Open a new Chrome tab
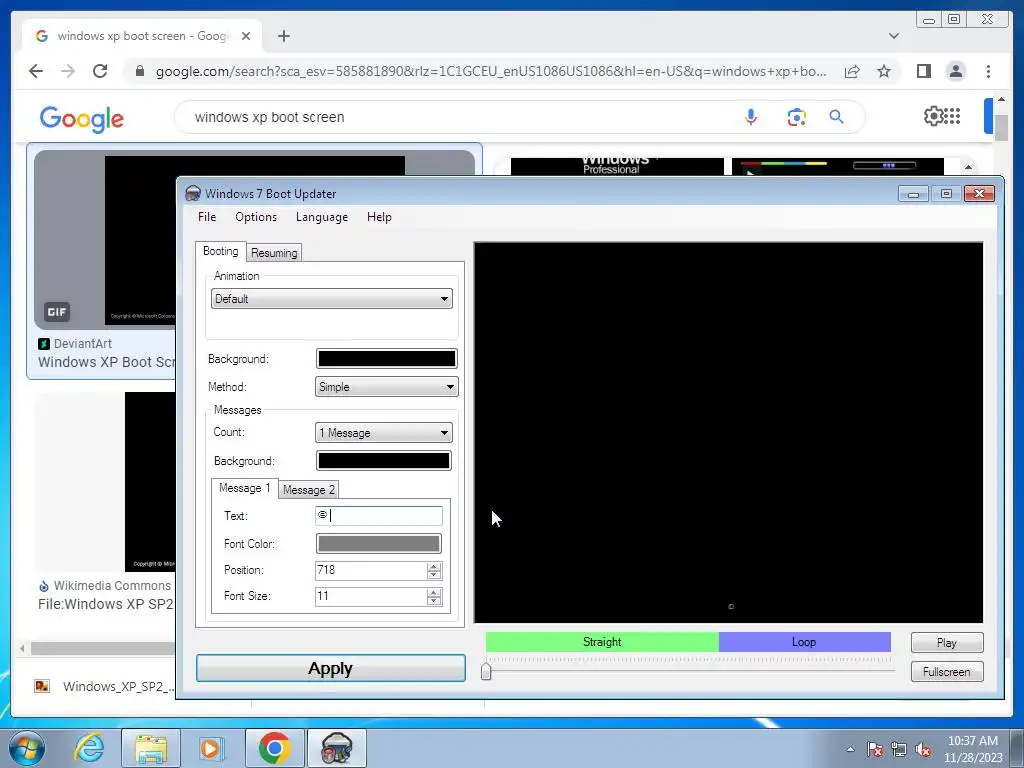Image resolution: width=1024 pixels, height=768 pixels. pyautogui.click(x=283, y=36)
